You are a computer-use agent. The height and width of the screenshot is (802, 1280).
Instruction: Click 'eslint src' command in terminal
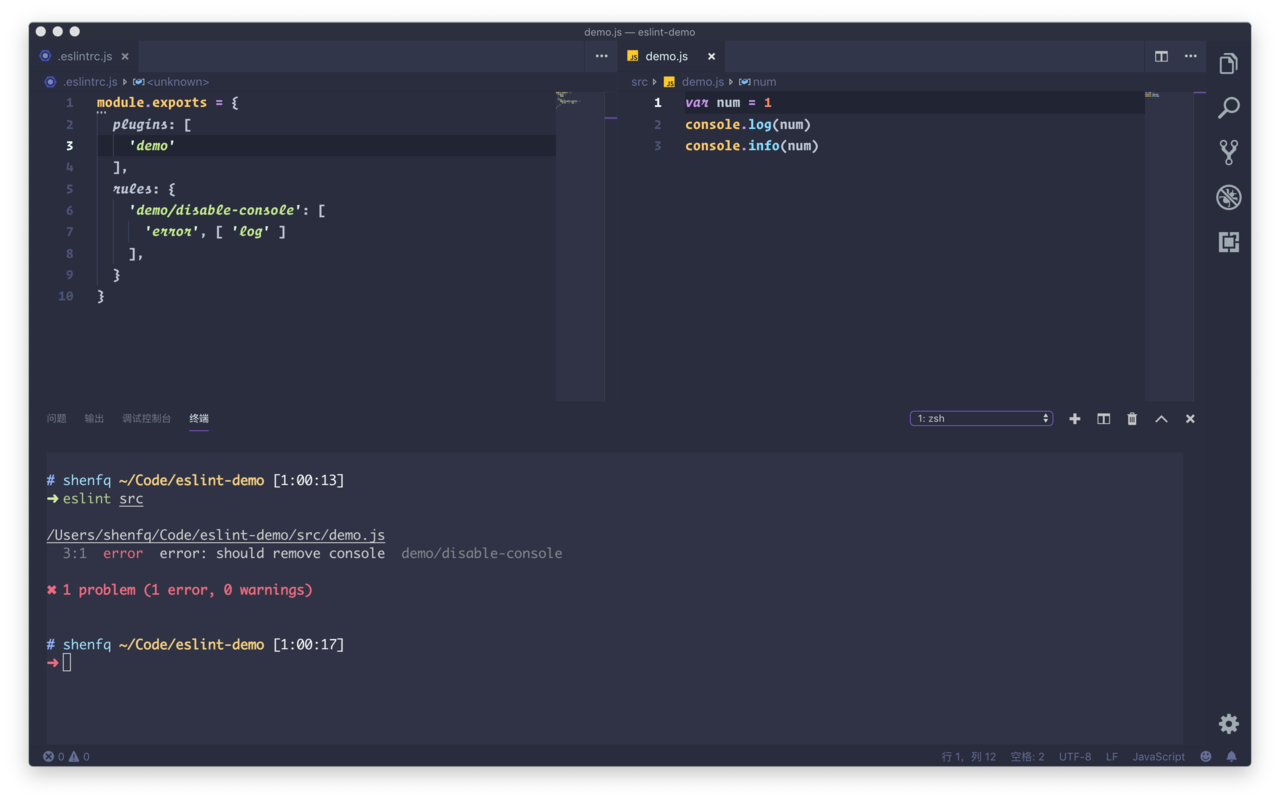[103, 499]
